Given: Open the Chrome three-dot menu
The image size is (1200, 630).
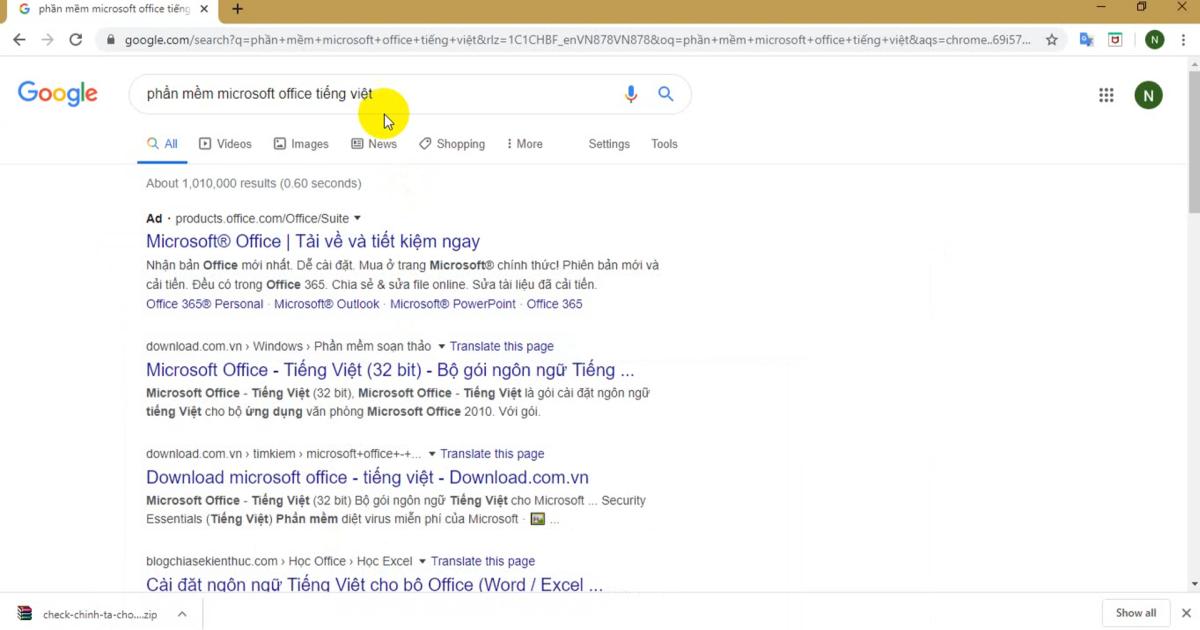Looking at the screenshot, I should coord(1185,40).
